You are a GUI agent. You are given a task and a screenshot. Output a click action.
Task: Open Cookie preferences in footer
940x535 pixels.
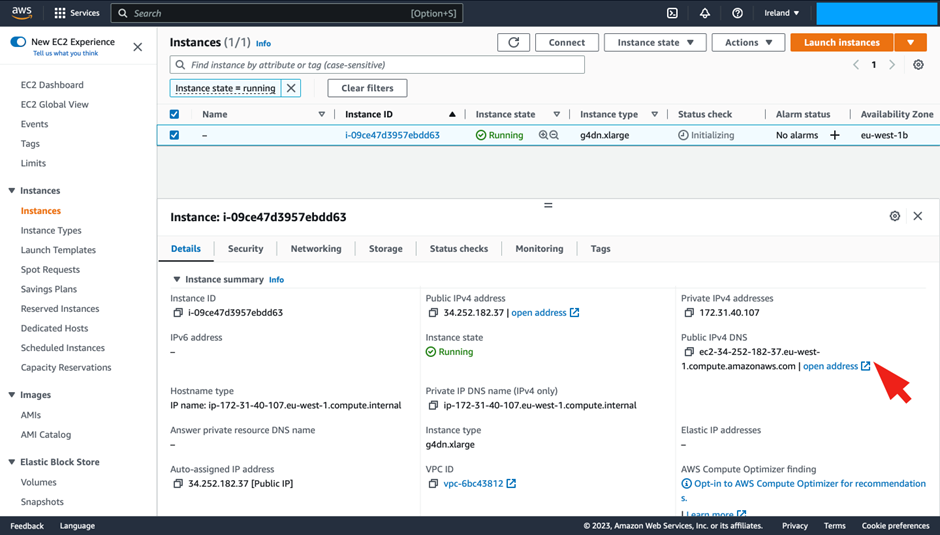click(896, 526)
